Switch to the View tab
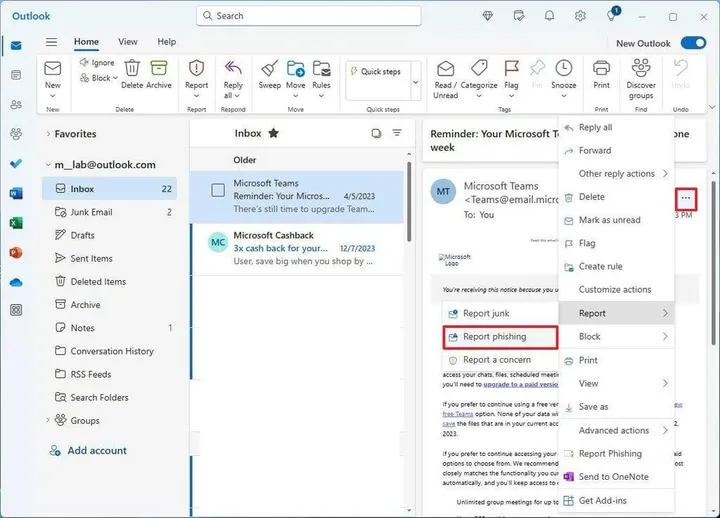Viewport: 720px width, 518px height. 128,42
